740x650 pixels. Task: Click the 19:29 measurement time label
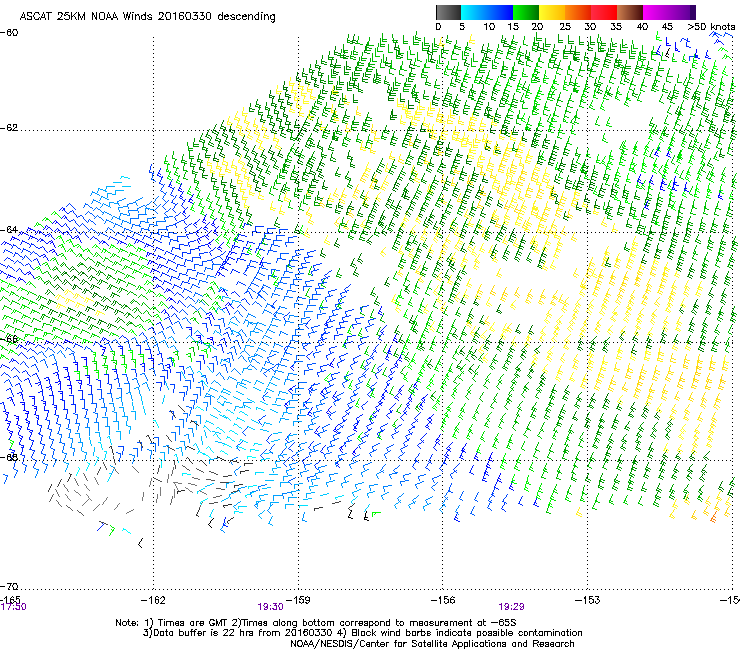click(512, 607)
